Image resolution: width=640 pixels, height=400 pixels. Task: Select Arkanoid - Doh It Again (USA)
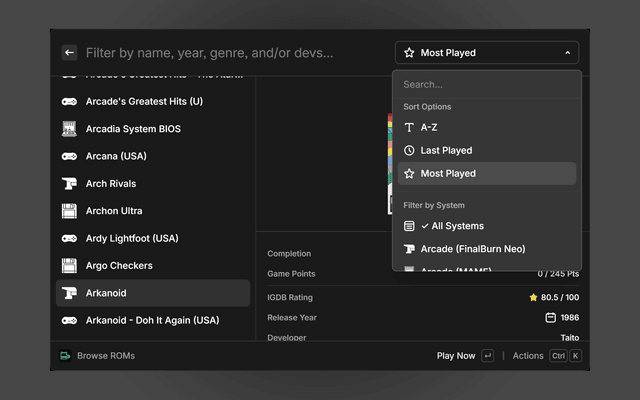153,320
